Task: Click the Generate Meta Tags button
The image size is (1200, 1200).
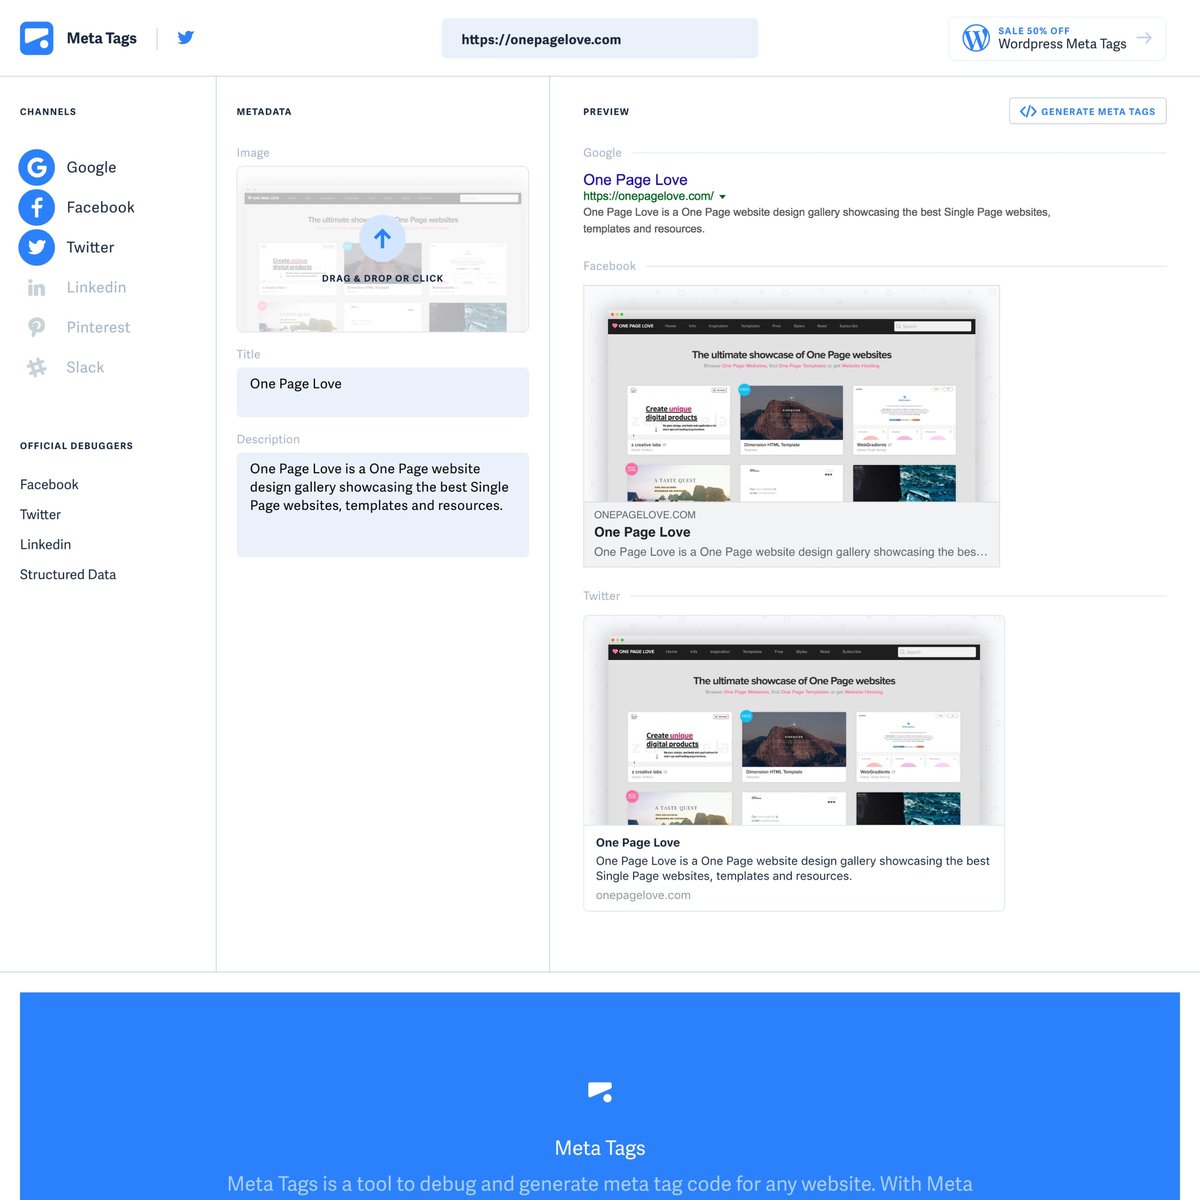Action: pos(1087,111)
